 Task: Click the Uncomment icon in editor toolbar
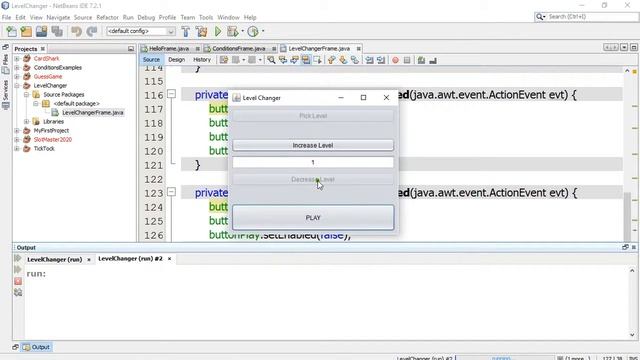click(x=433, y=60)
